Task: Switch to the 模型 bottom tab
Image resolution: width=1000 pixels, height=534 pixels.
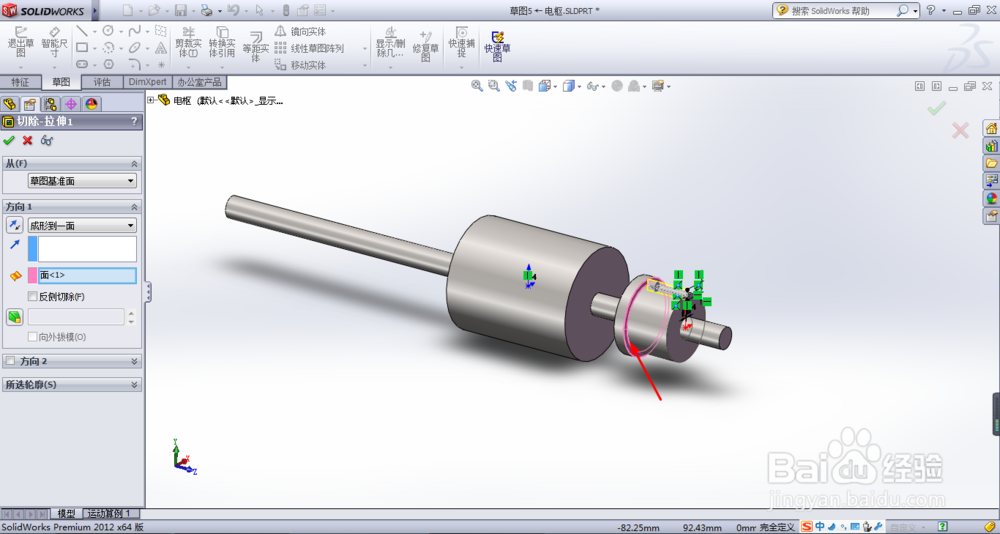Action: coord(67,514)
